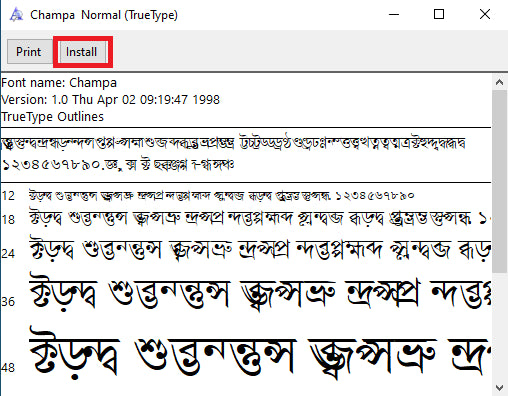Viewport: 508px width, 396px height.
Task: Click the size label 18
Action: pyautogui.click(x=8, y=220)
